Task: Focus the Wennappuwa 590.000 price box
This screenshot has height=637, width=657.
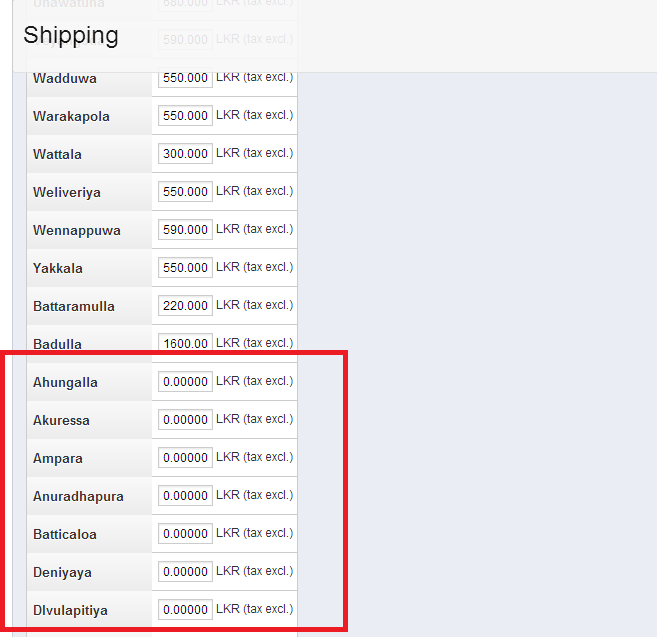Action: [185, 229]
